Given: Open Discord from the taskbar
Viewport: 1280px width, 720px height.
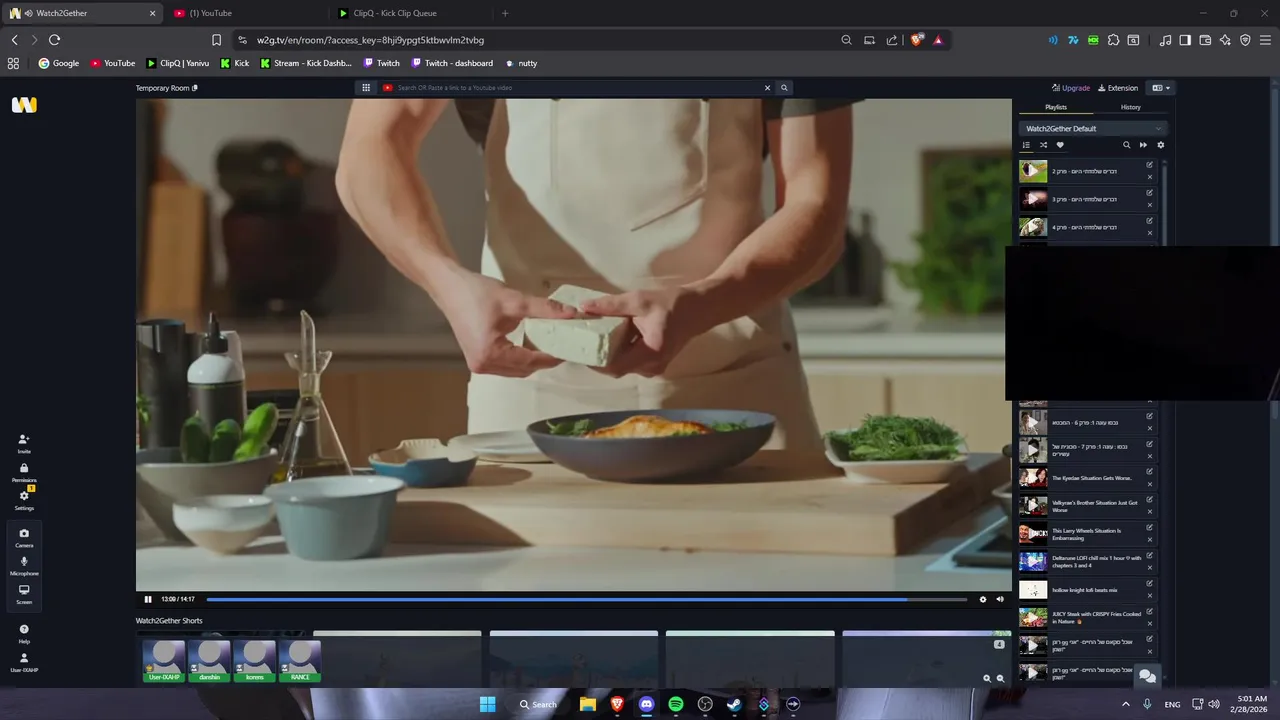Looking at the screenshot, I should [x=646, y=704].
